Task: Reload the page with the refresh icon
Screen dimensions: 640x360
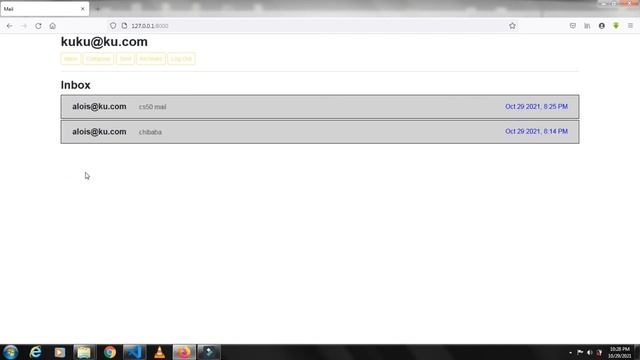Action: point(38,26)
